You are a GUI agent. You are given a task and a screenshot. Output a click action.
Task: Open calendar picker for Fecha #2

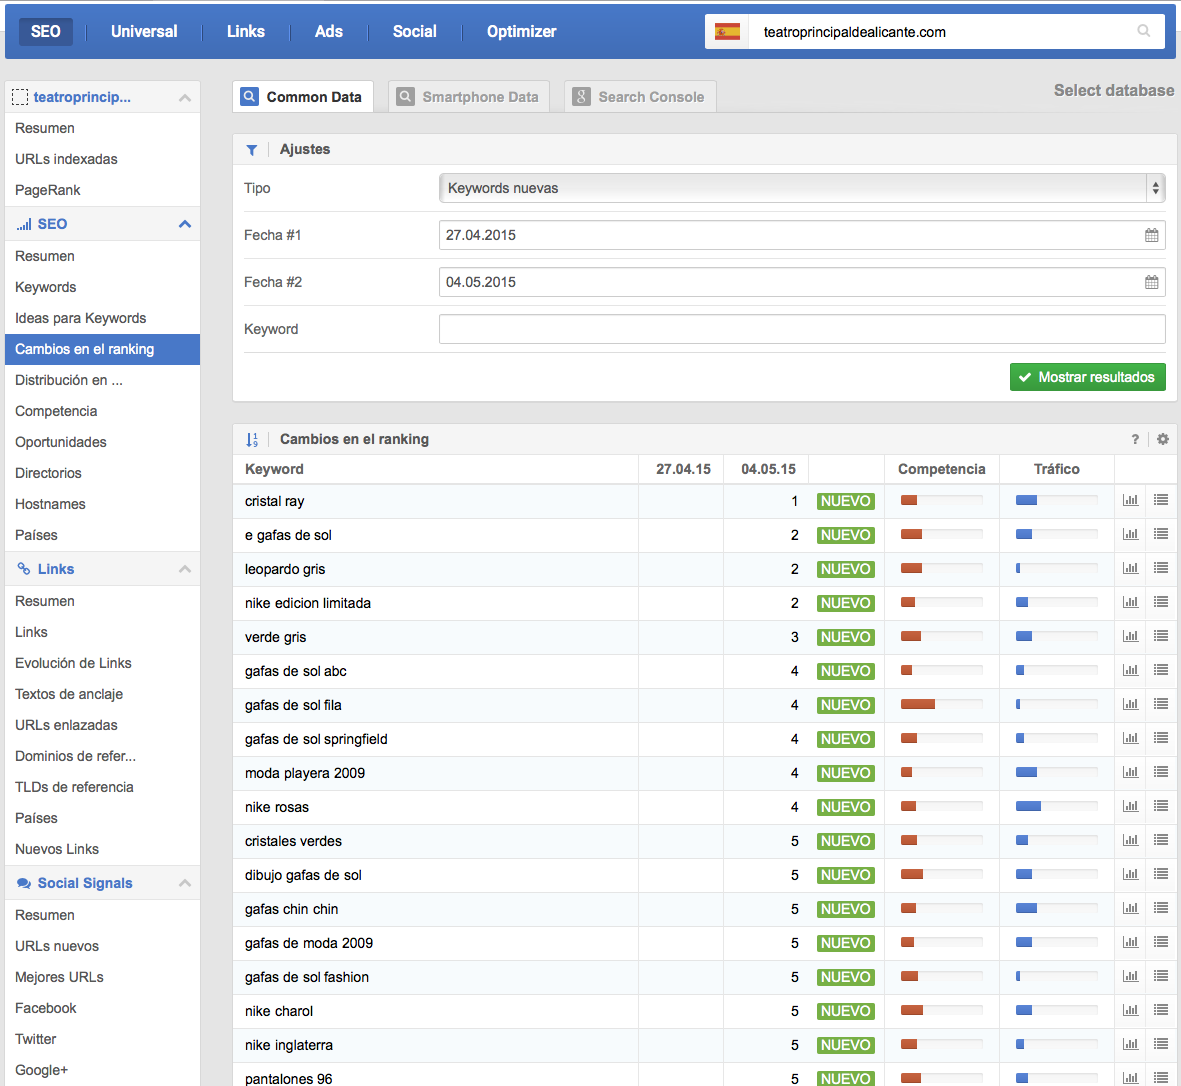[1151, 282]
